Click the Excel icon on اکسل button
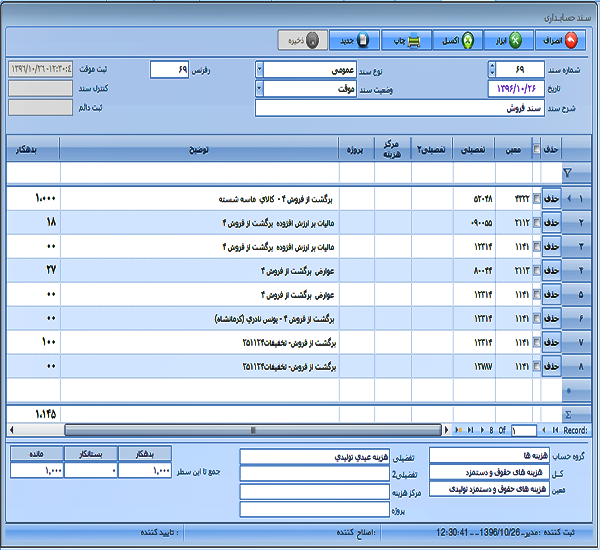 point(468,40)
